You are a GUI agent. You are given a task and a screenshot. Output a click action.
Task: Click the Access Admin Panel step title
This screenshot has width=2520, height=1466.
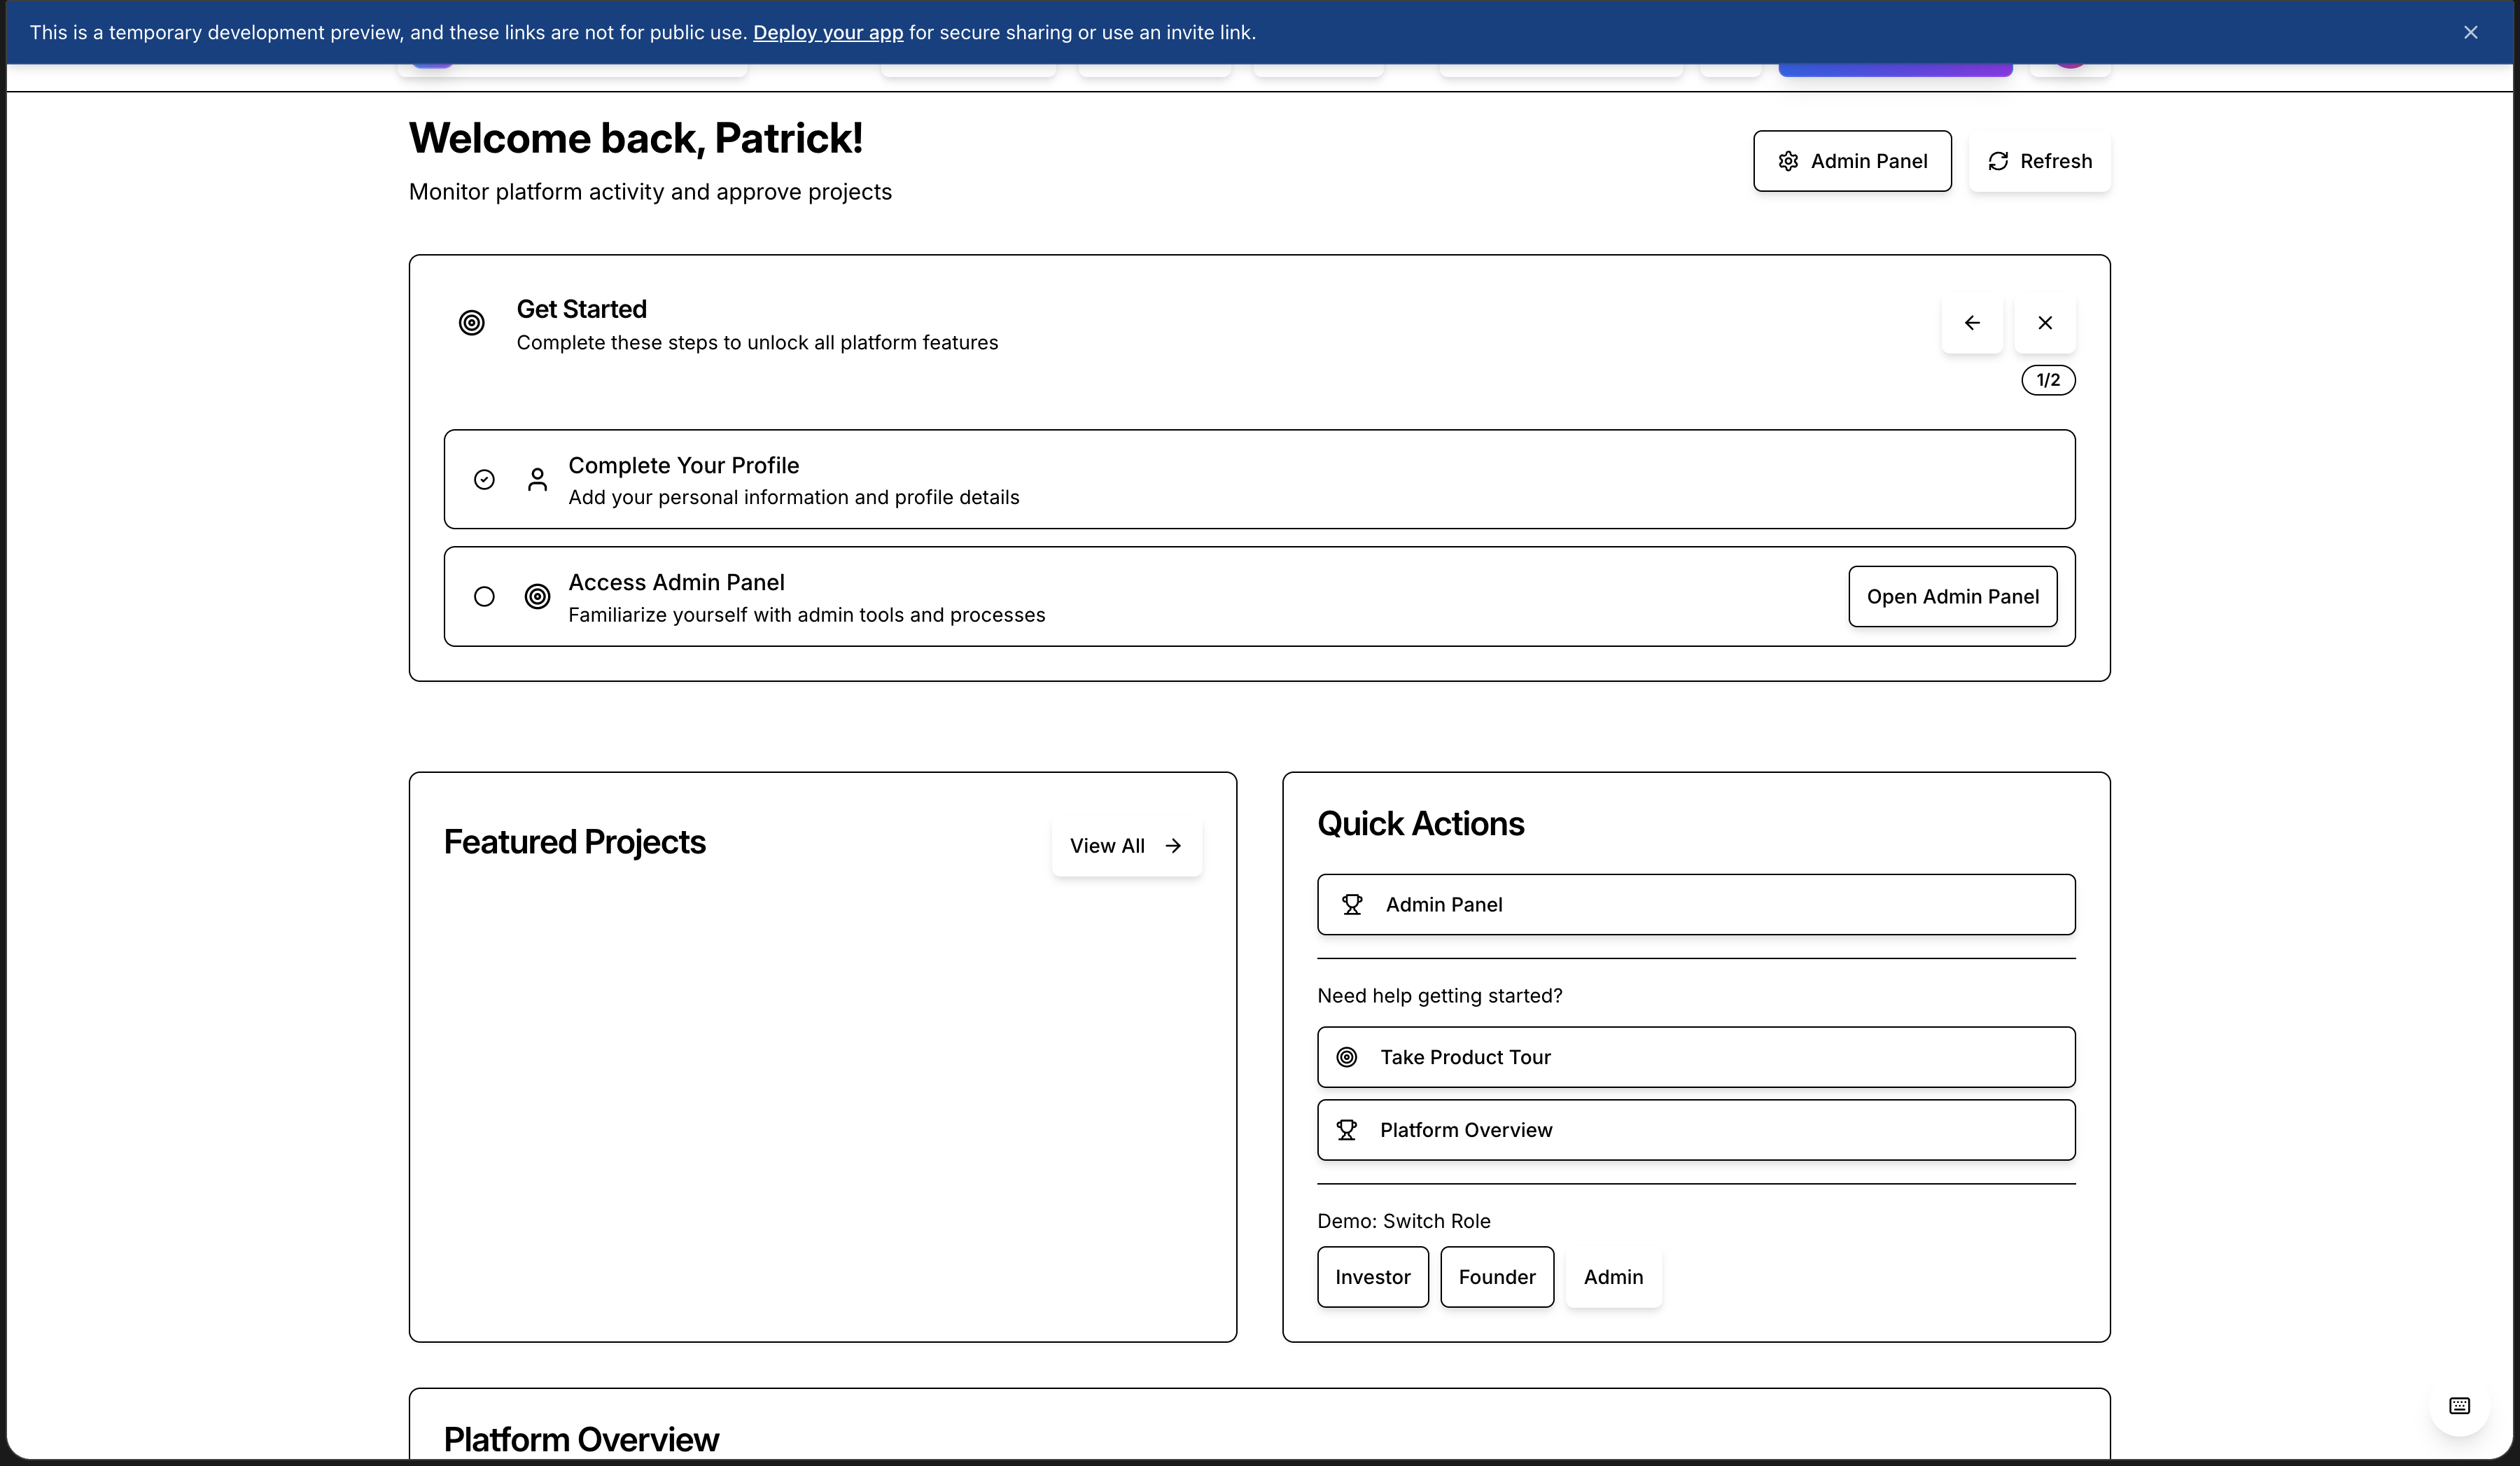coord(677,582)
